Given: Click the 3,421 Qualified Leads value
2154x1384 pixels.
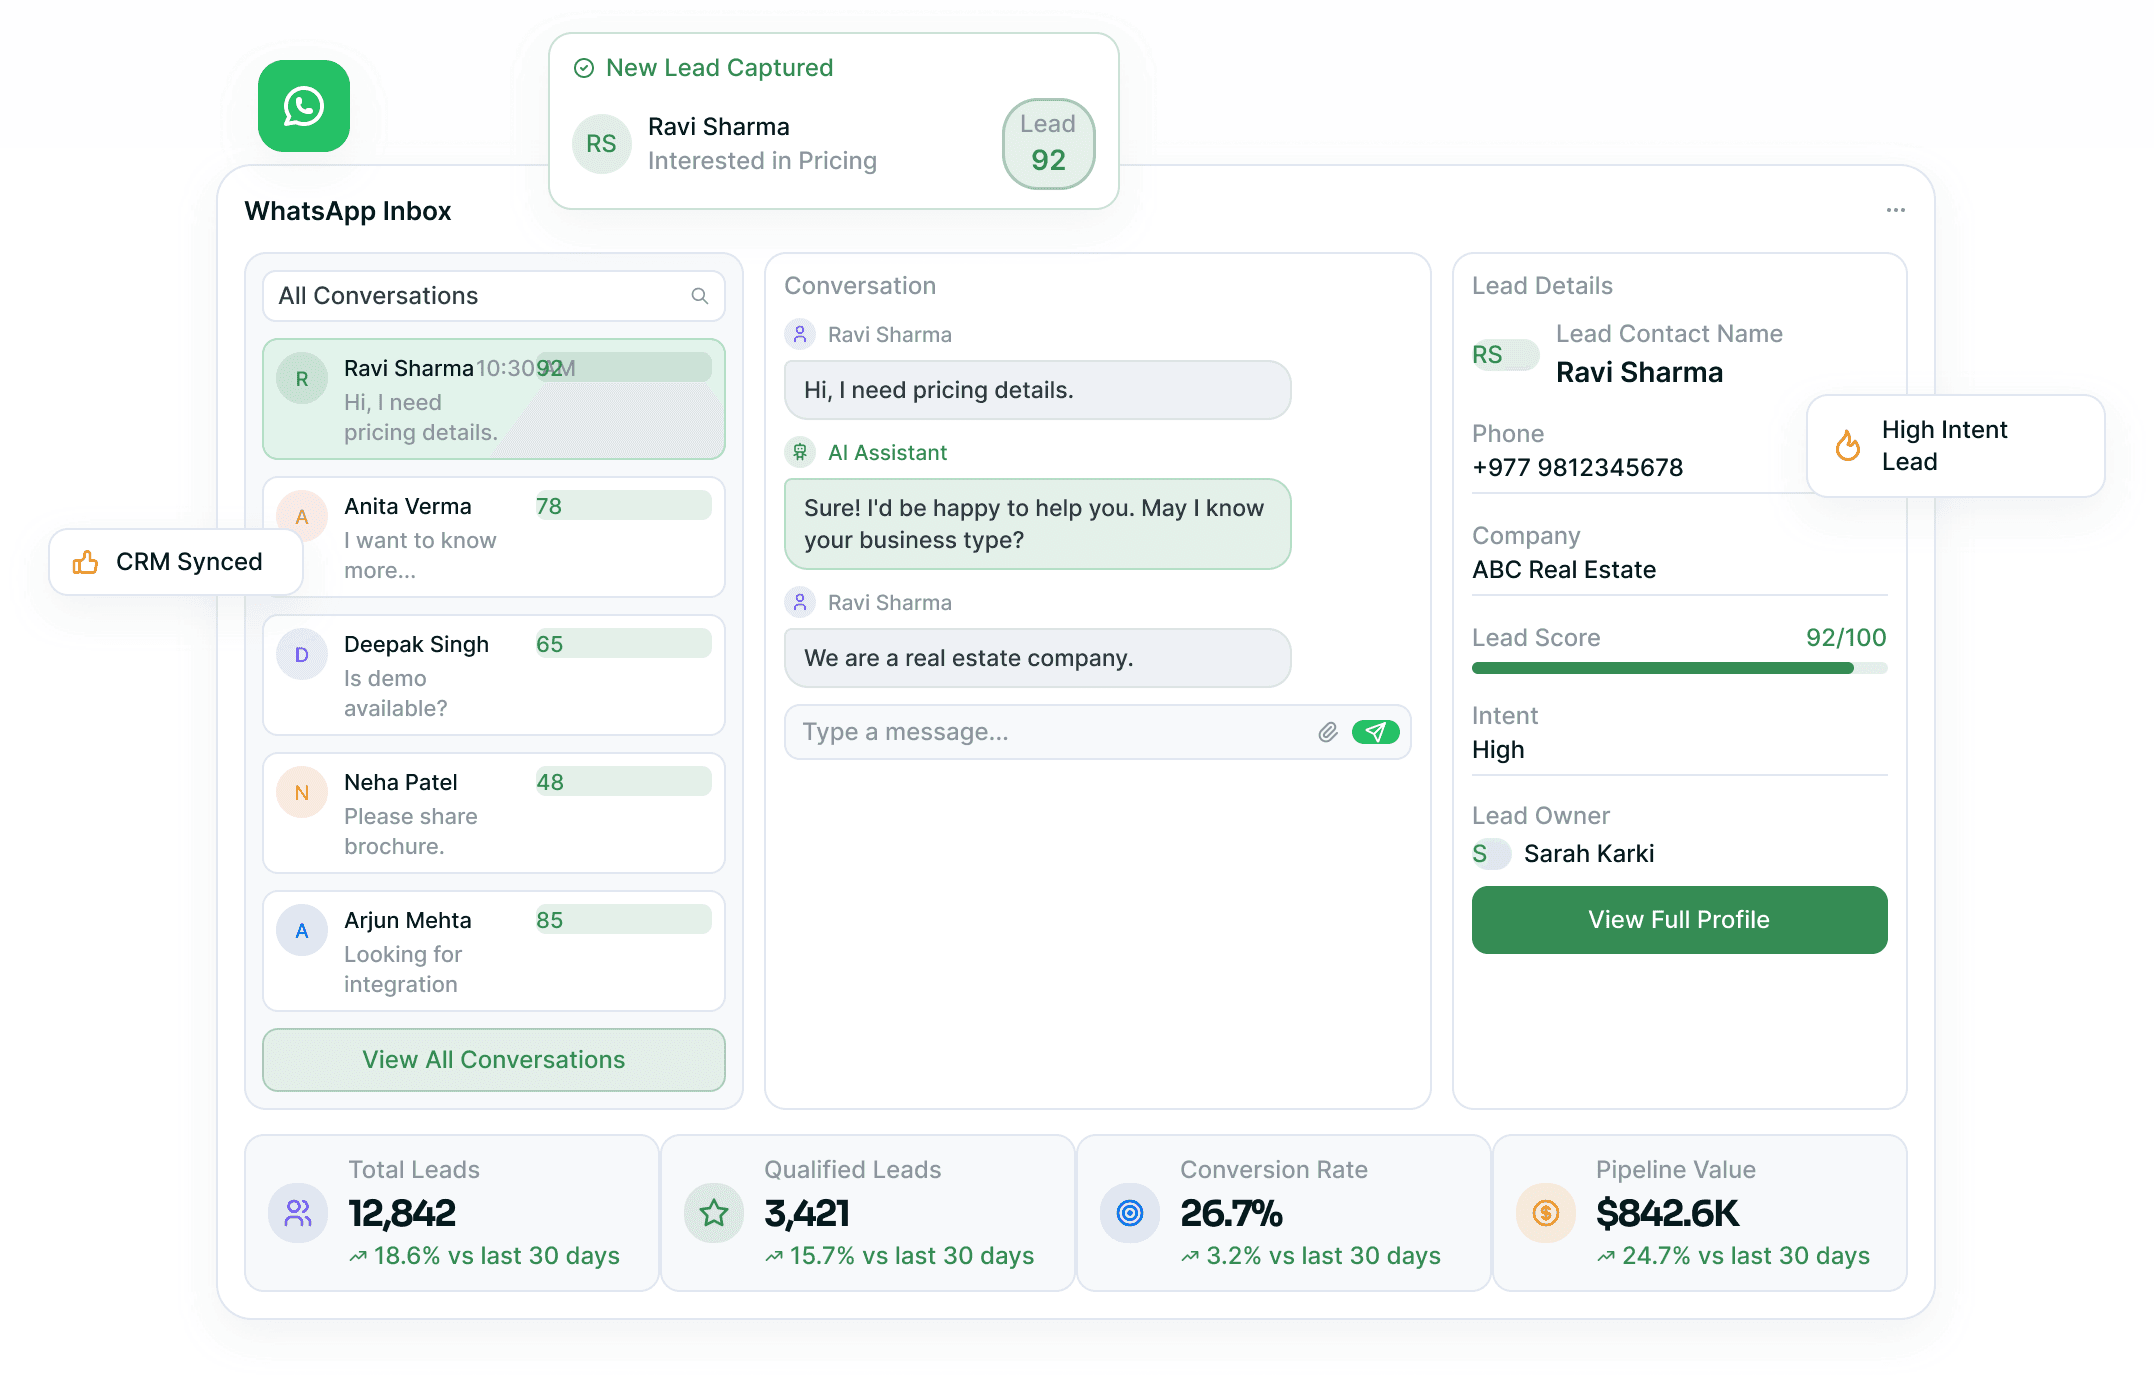Looking at the screenshot, I should [x=807, y=1213].
